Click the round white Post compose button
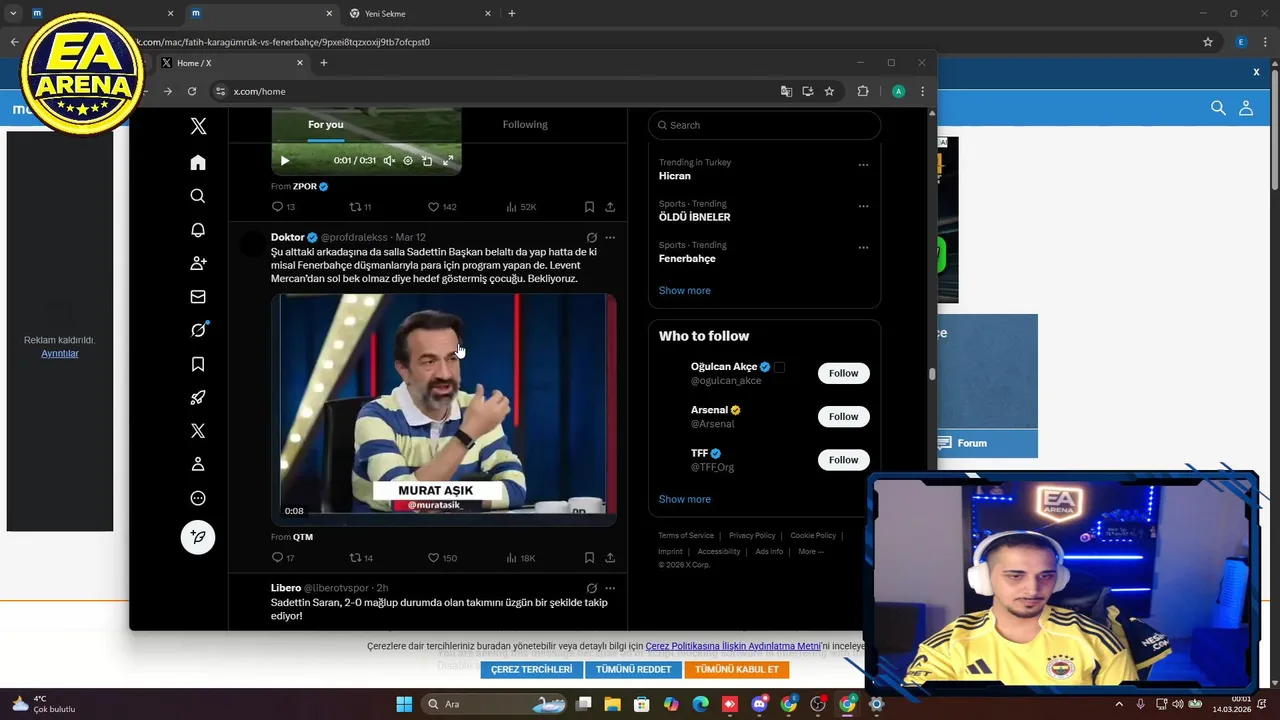The image size is (1280, 720). [x=198, y=537]
